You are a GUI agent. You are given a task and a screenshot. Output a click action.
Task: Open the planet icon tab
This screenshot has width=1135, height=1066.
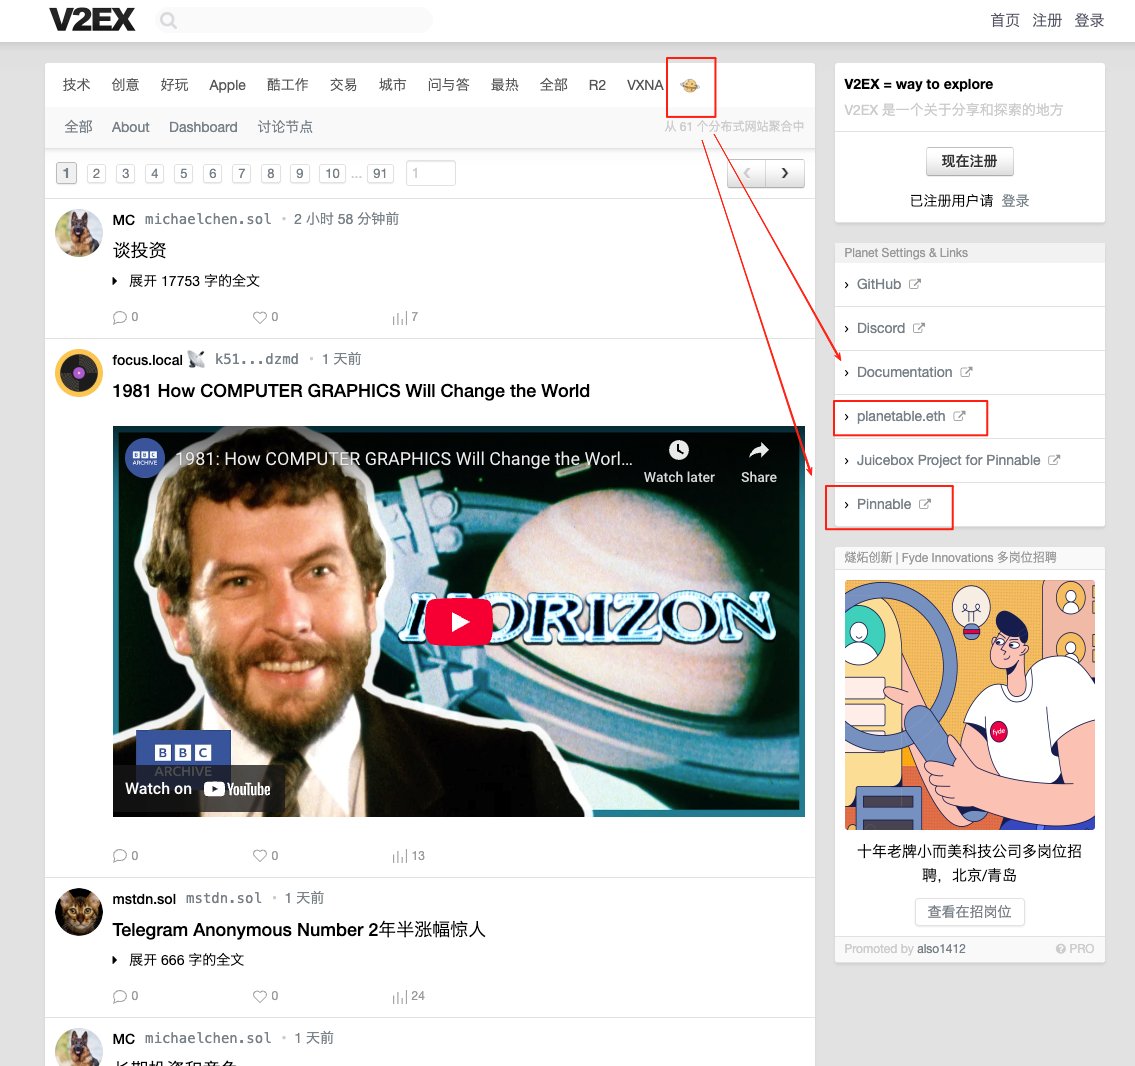690,85
